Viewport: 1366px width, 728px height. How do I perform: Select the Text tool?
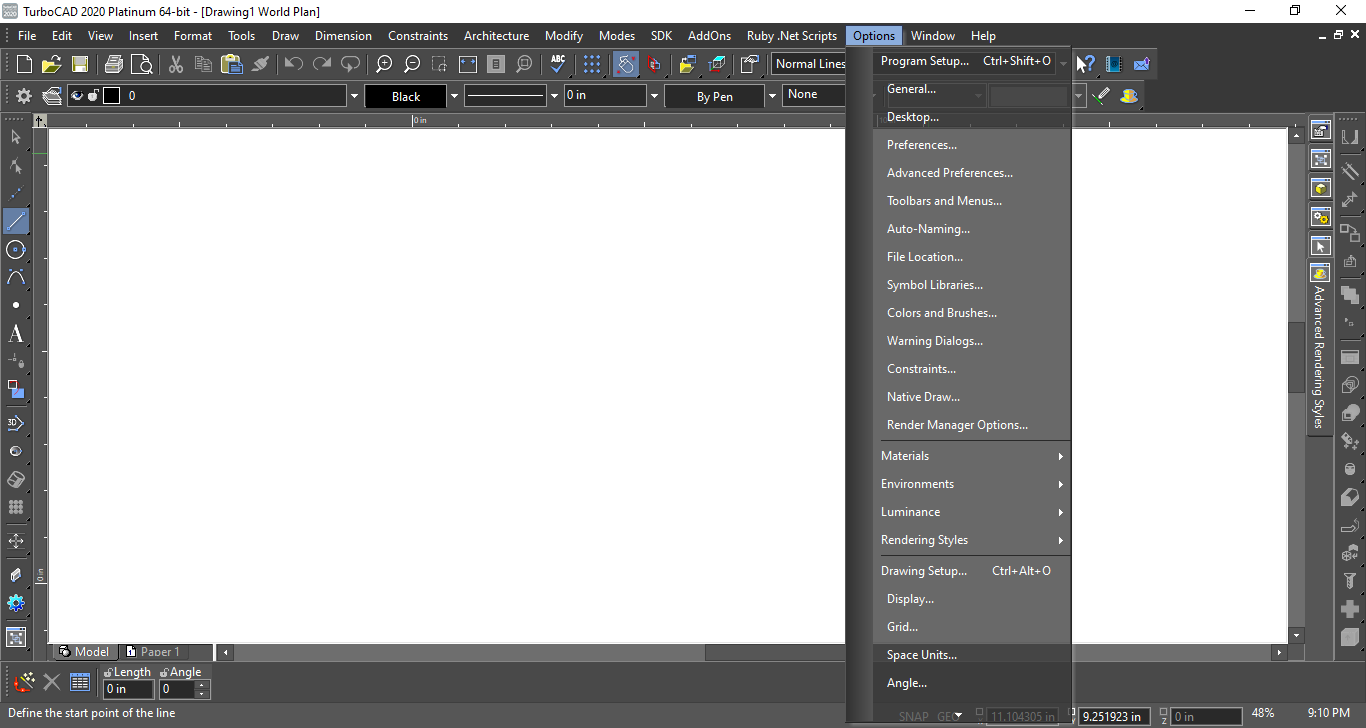point(16,333)
